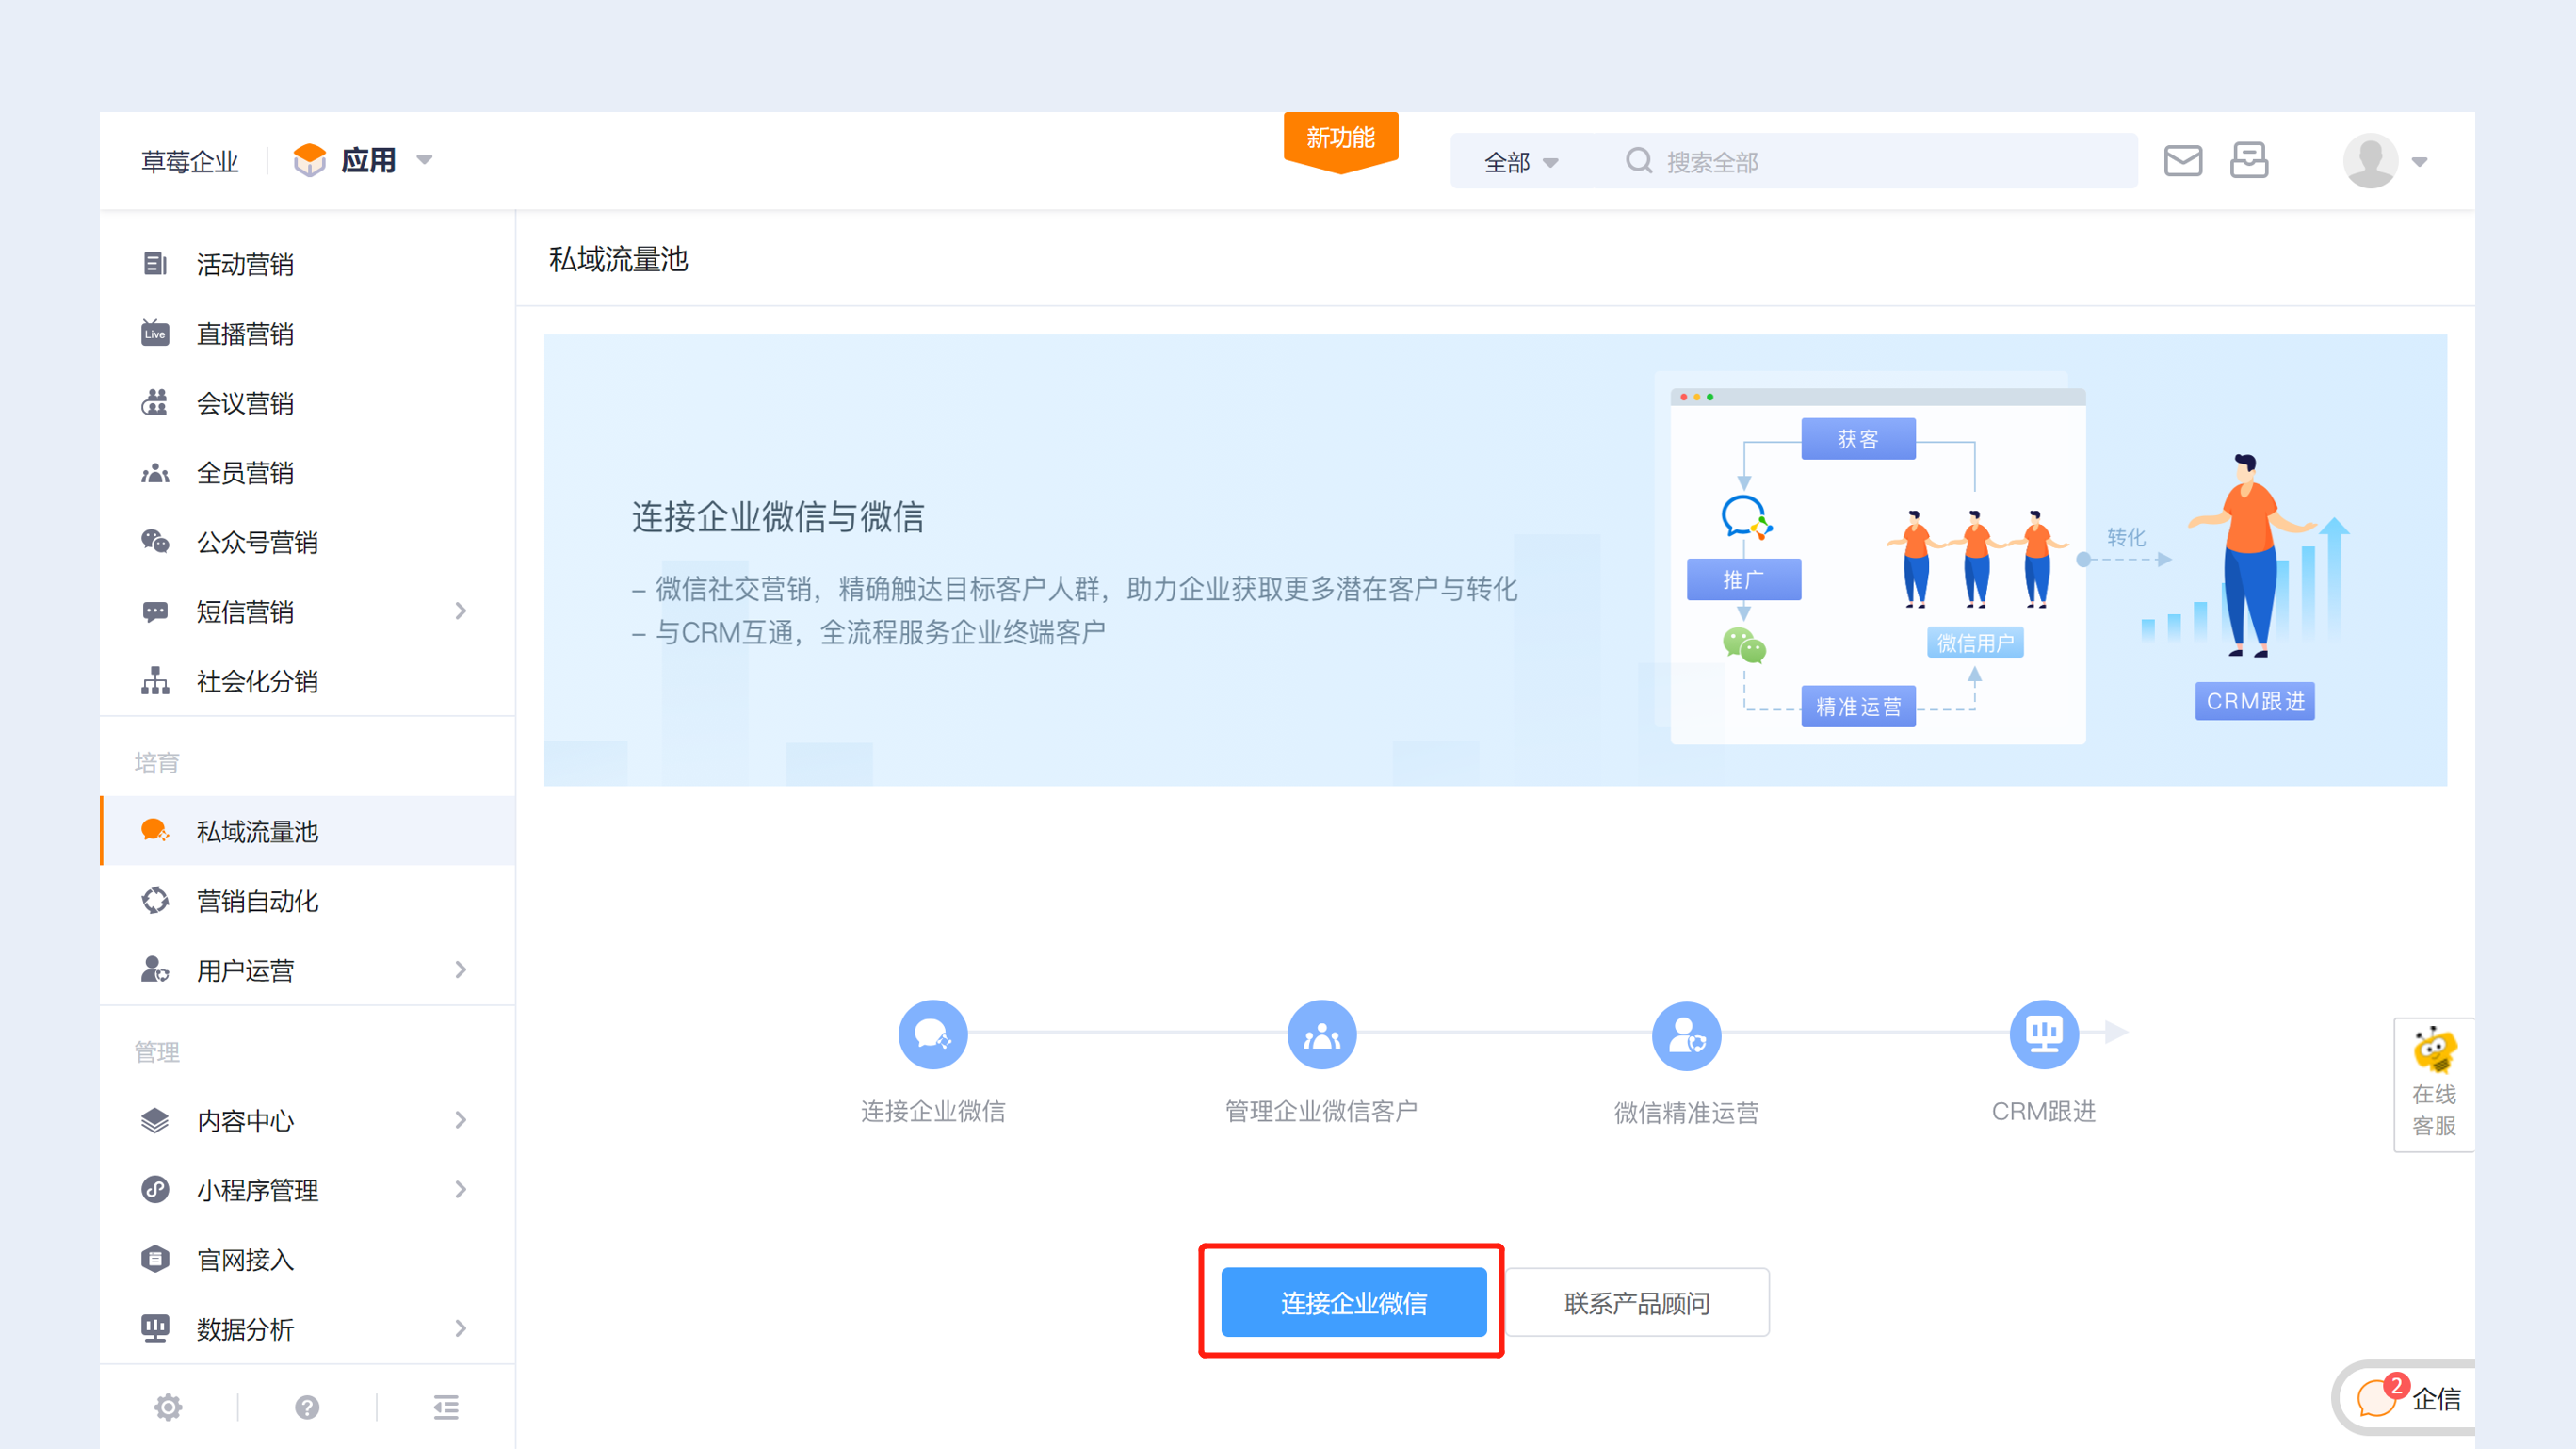Viewport: 2576px width, 1449px height.
Task: Click the 管理企业微信客户 step label
Action: coord(1321,1111)
